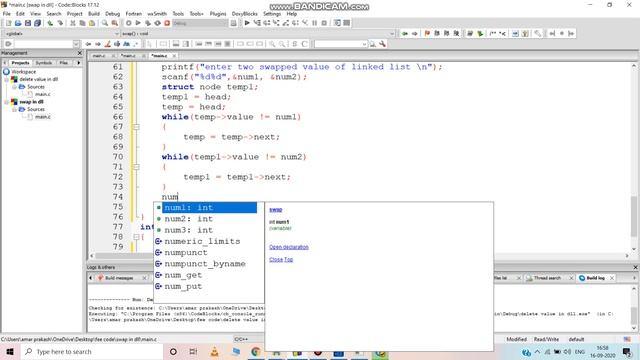640x360 pixels.
Task: Toggle code fold marker at line 71
Action: [136, 167]
